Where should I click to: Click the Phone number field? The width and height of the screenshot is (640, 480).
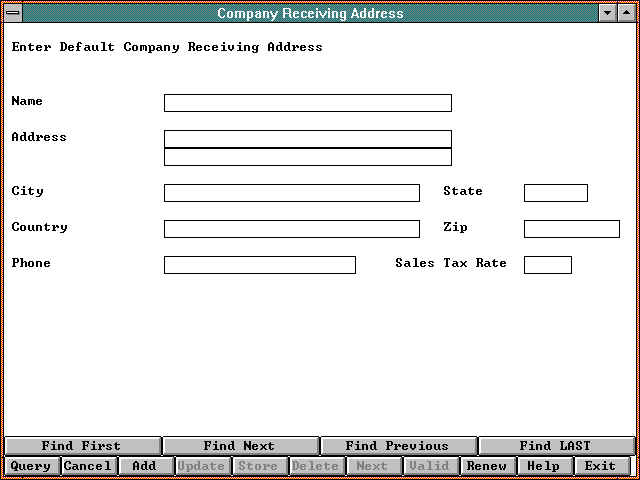click(x=259, y=265)
